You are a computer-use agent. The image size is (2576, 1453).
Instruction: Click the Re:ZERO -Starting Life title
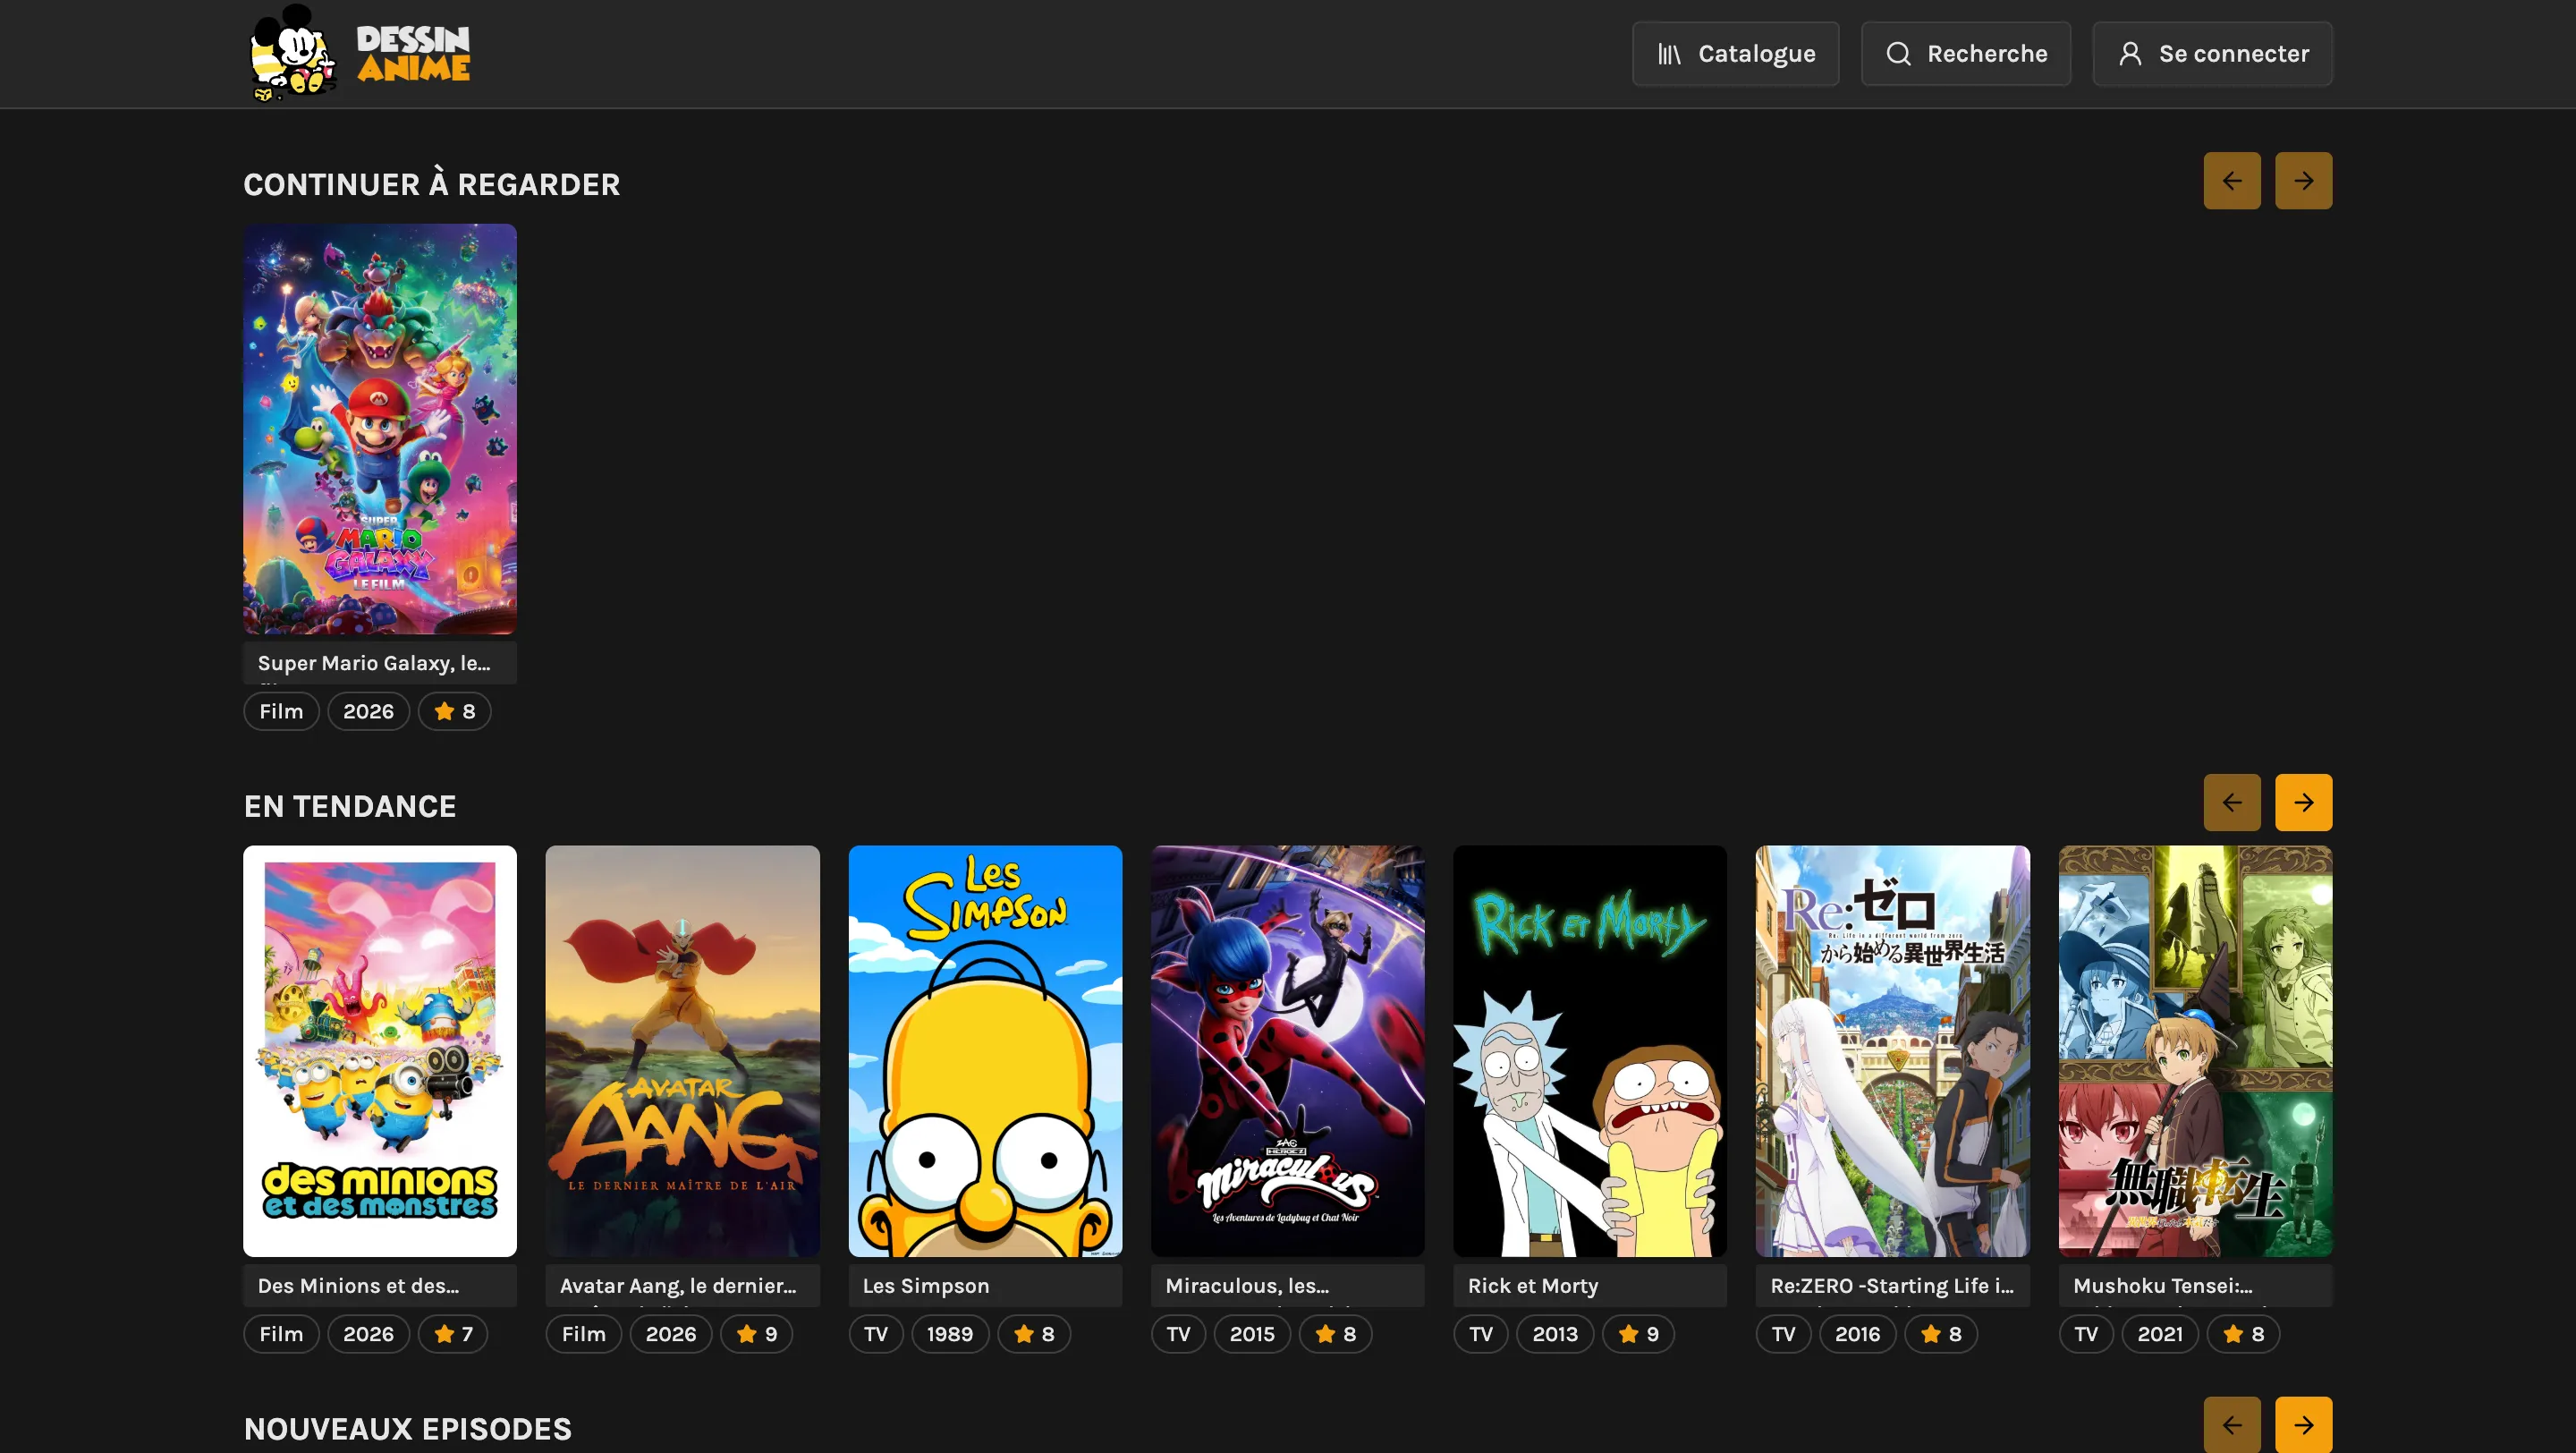click(1892, 1286)
